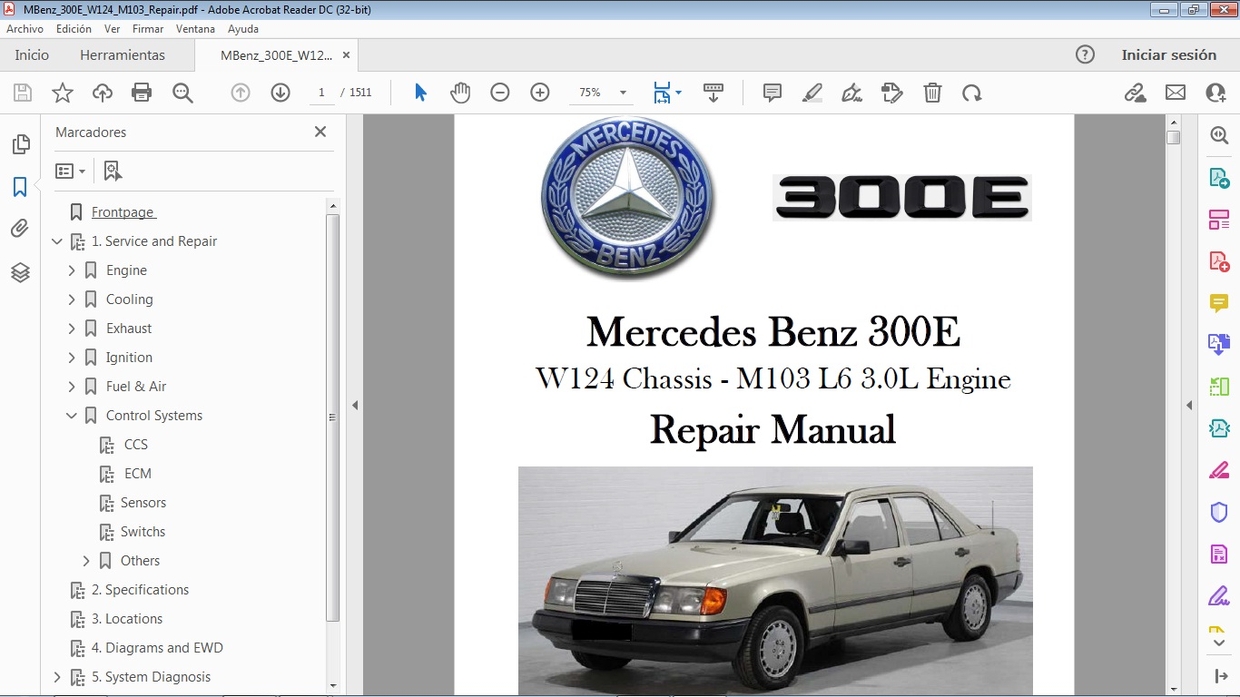
Task: Select the highlighter pen tool
Action: tap(812, 93)
